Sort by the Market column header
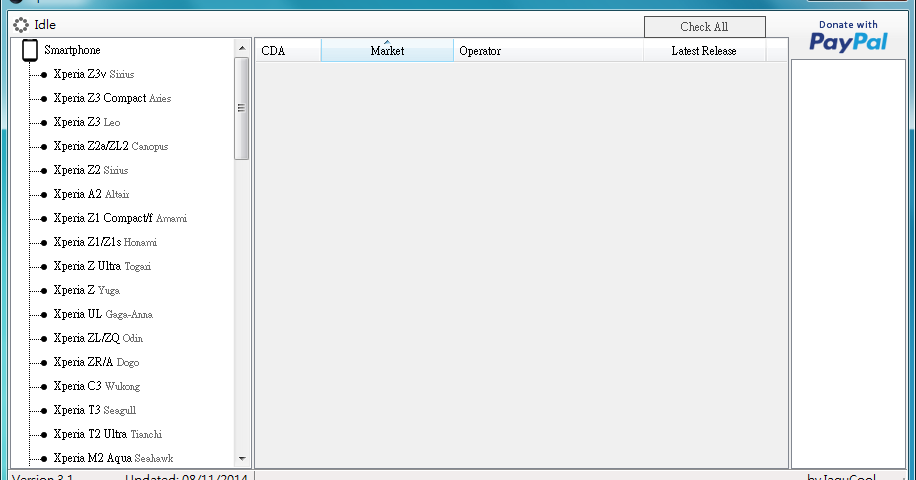 (x=387, y=51)
